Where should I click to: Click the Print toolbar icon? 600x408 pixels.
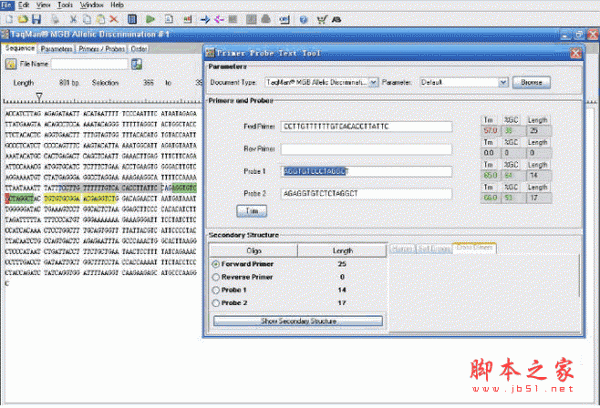click(x=55, y=19)
